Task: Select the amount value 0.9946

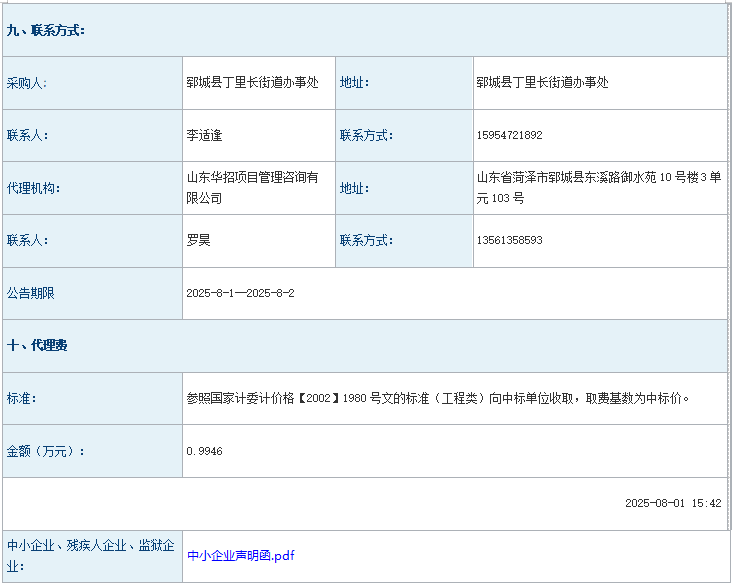Action: pyautogui.click(x=204, y=451)
